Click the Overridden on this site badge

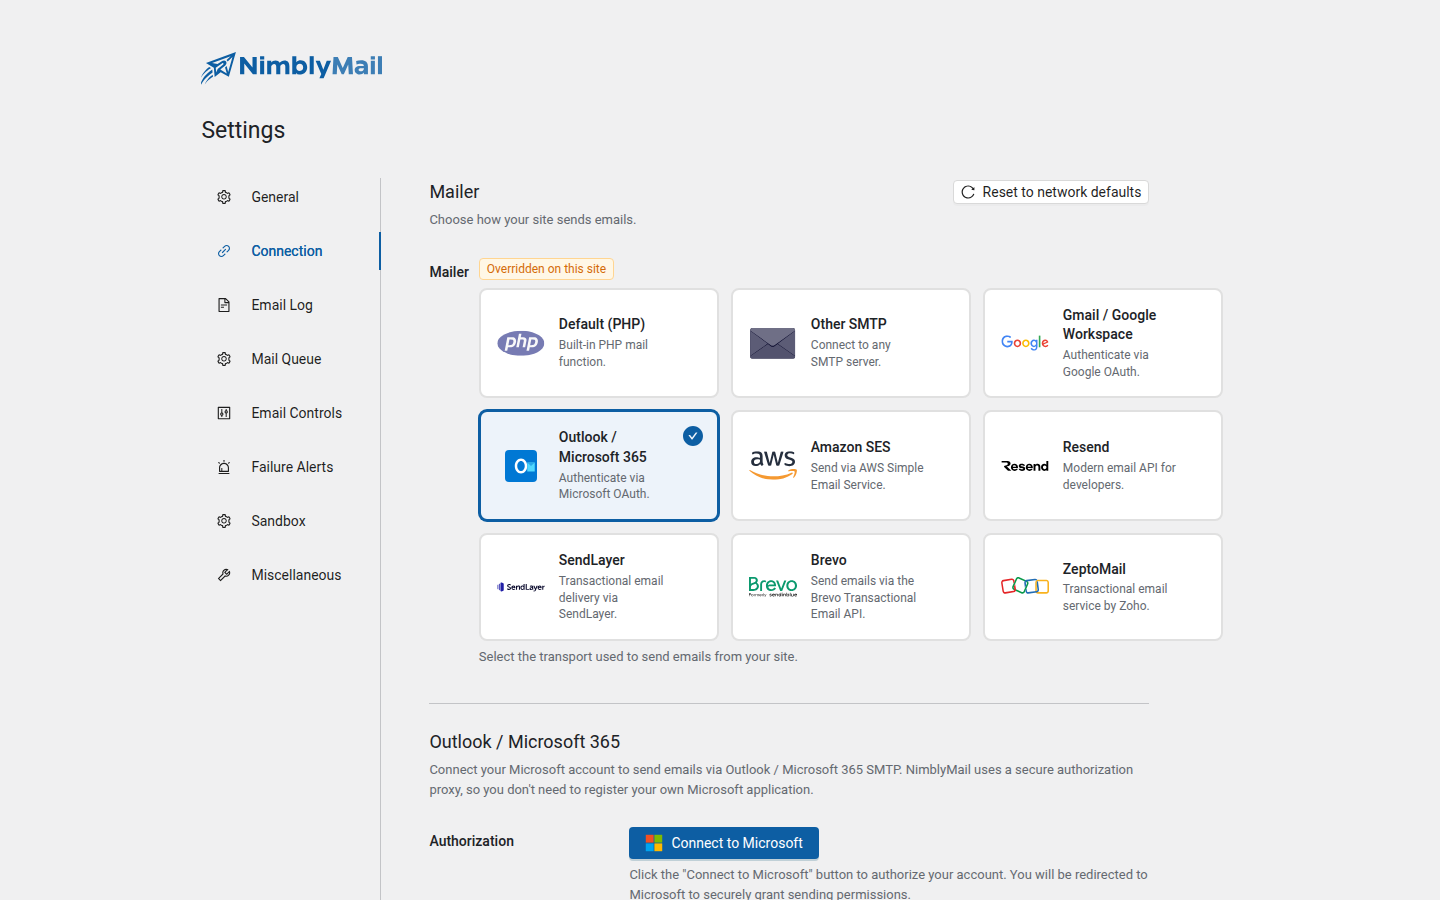[546, 269]
